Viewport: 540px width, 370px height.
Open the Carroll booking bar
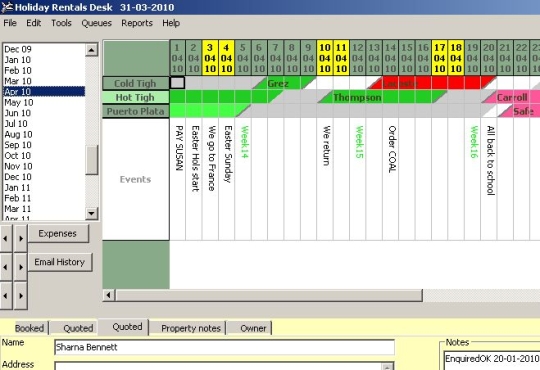coord(511,97)
